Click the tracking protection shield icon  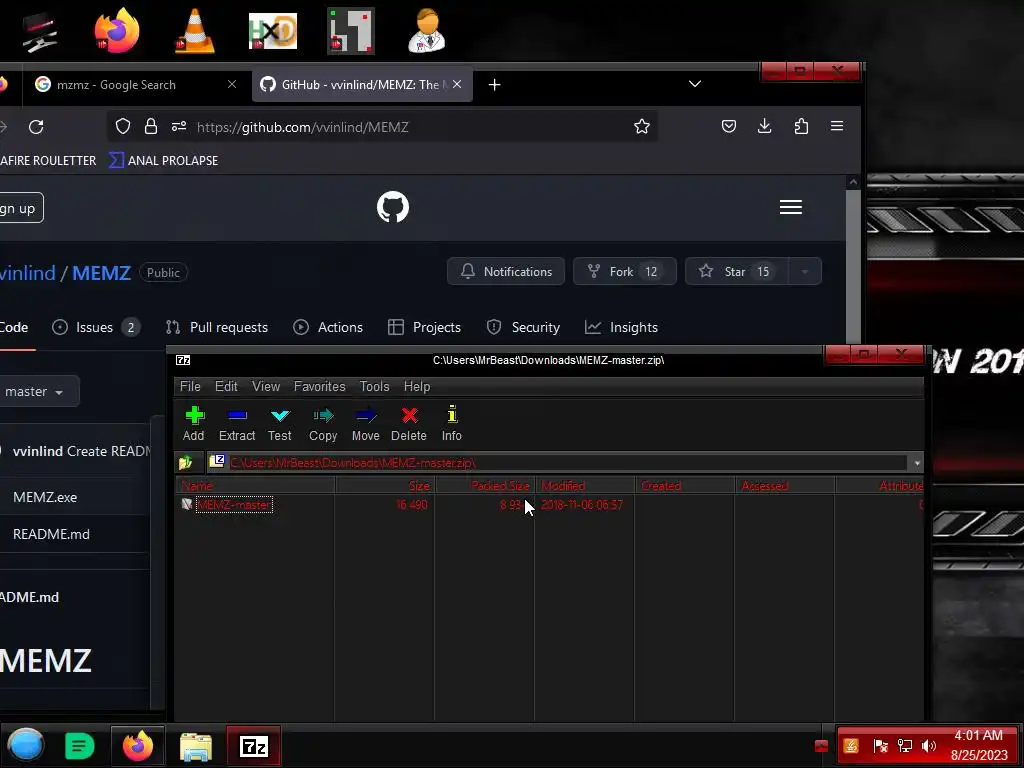pyautogui.click(x=123, y=127)
